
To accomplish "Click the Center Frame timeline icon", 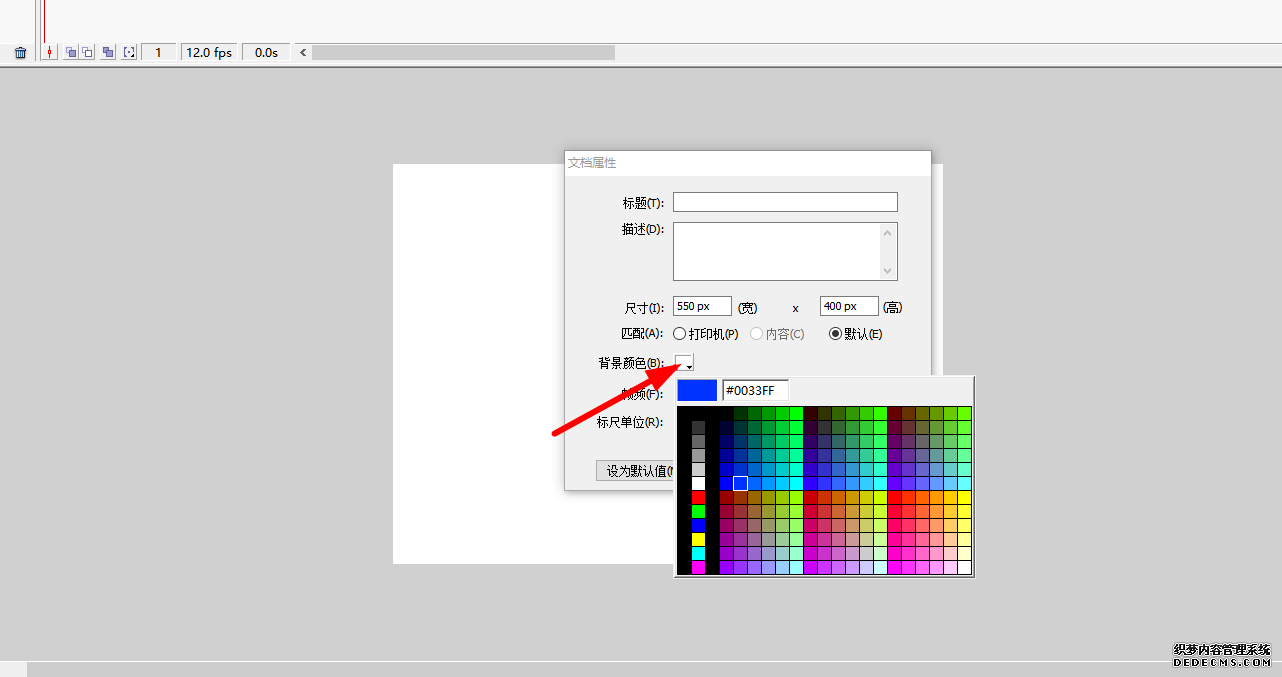I will tap(50, 52).
